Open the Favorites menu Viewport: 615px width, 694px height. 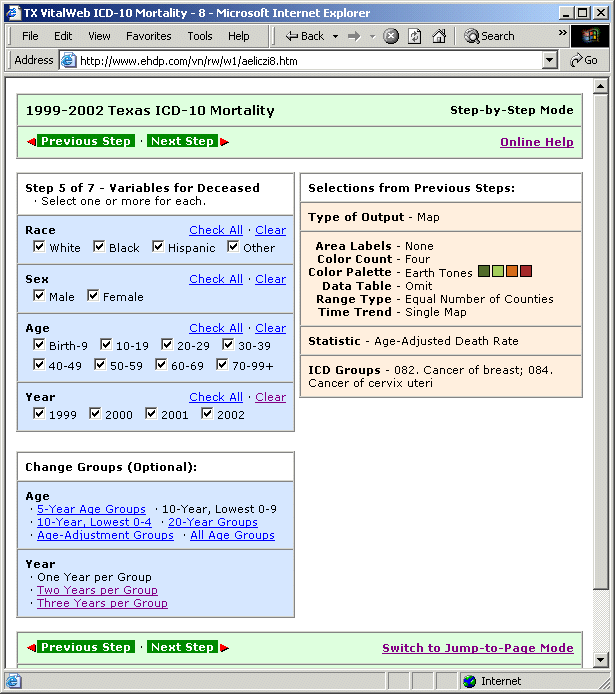click(148, 36)
